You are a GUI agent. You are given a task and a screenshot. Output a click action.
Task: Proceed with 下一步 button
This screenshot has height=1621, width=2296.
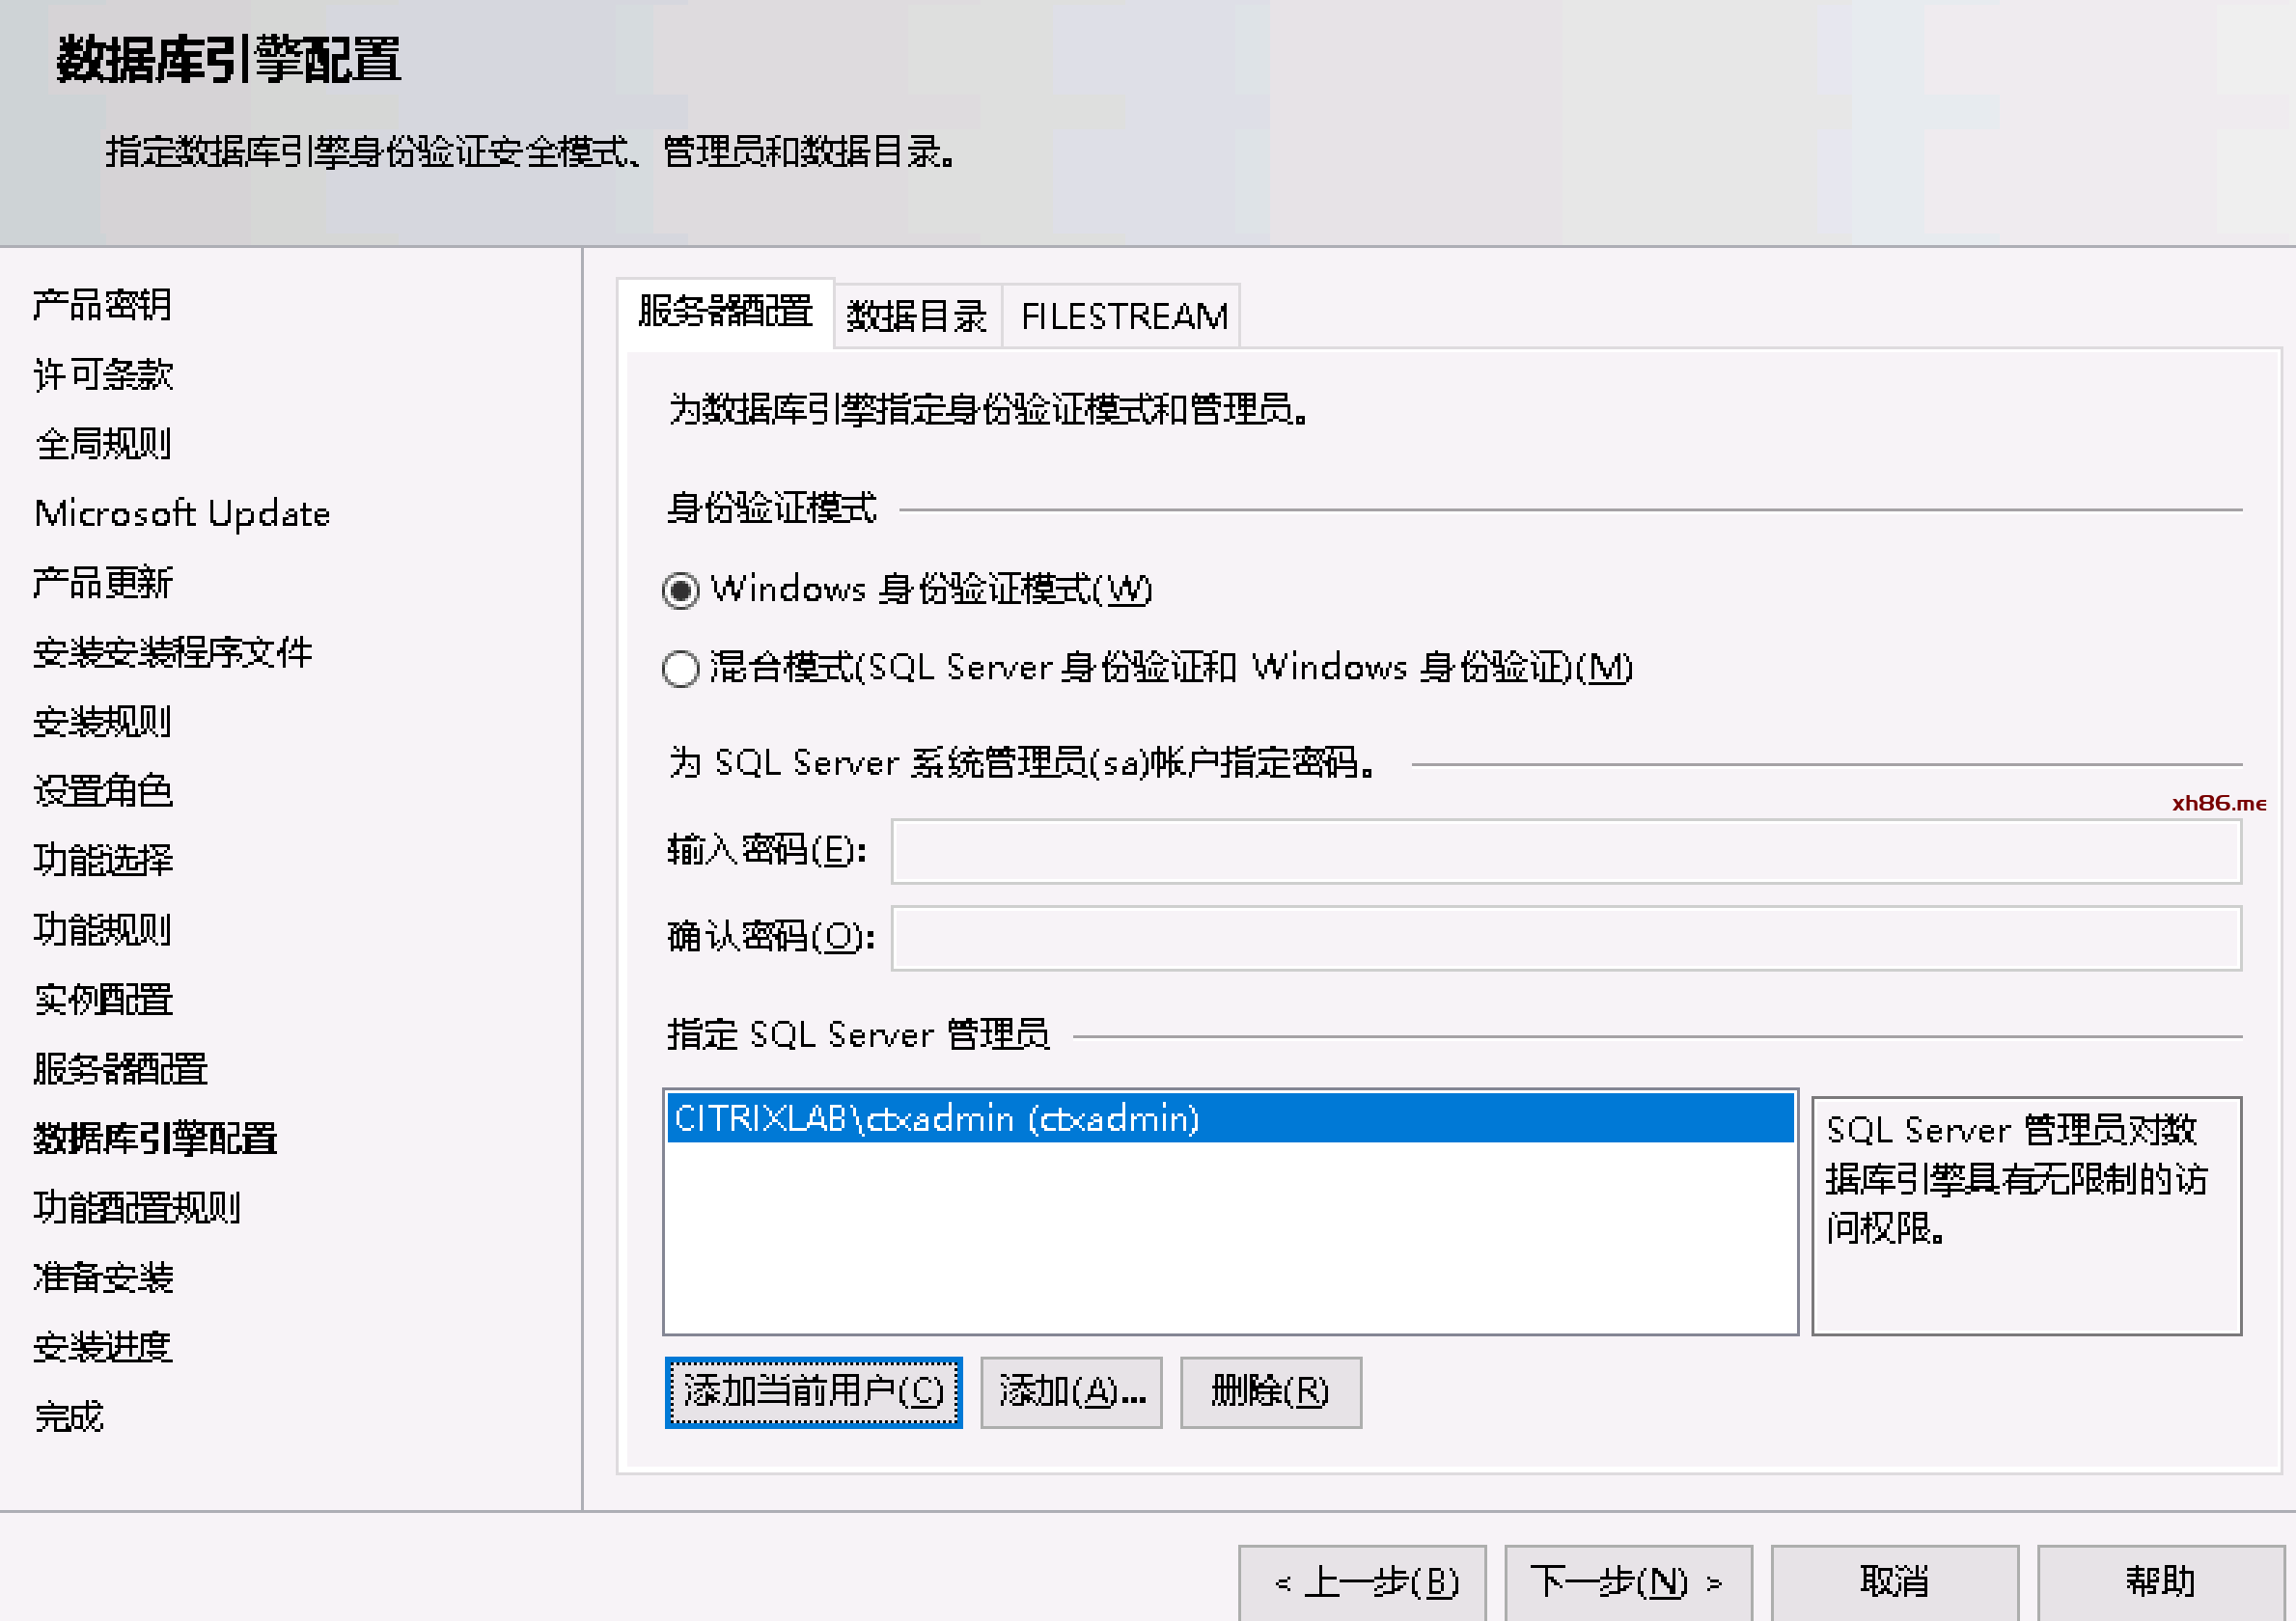tap(1627, 1582)
